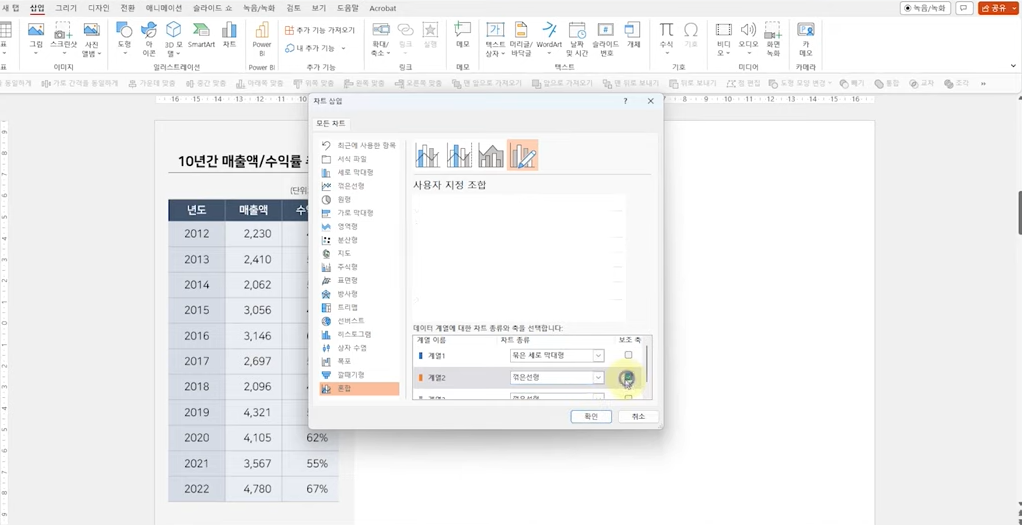Insert 슬라이드 번호

[x=606, y=38]
